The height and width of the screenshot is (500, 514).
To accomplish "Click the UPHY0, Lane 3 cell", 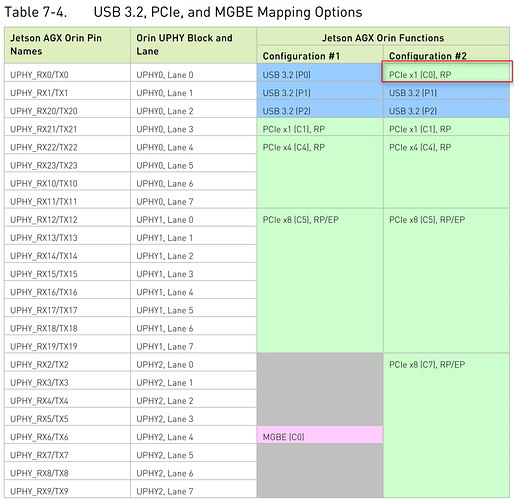I will point(193,127).
